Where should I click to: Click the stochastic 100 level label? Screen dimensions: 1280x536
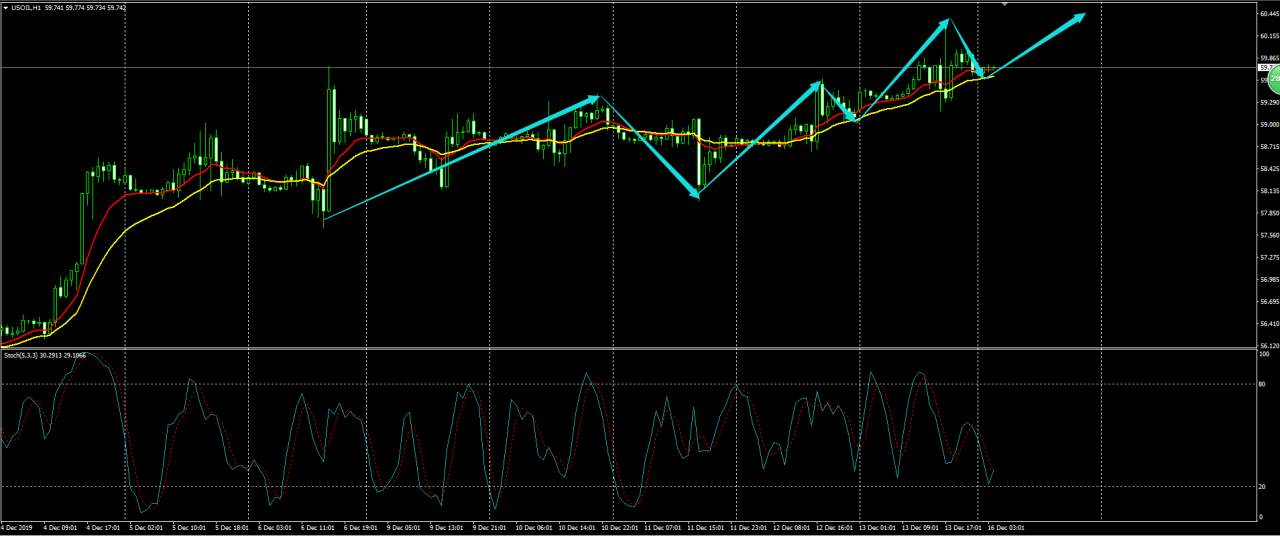click(x=1265, y=354)
